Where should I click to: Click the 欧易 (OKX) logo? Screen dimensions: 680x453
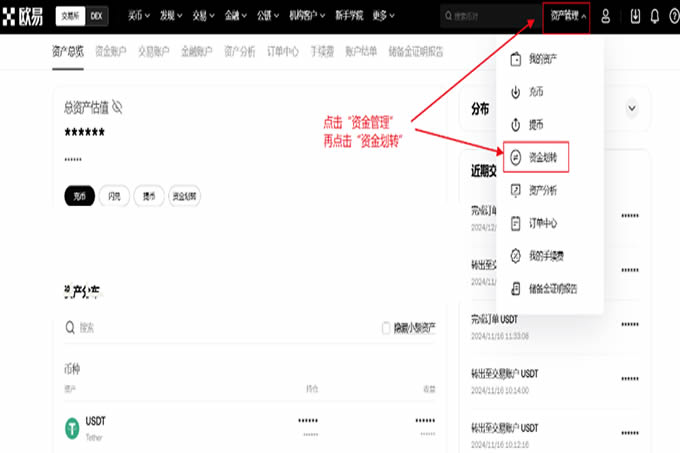25,16
